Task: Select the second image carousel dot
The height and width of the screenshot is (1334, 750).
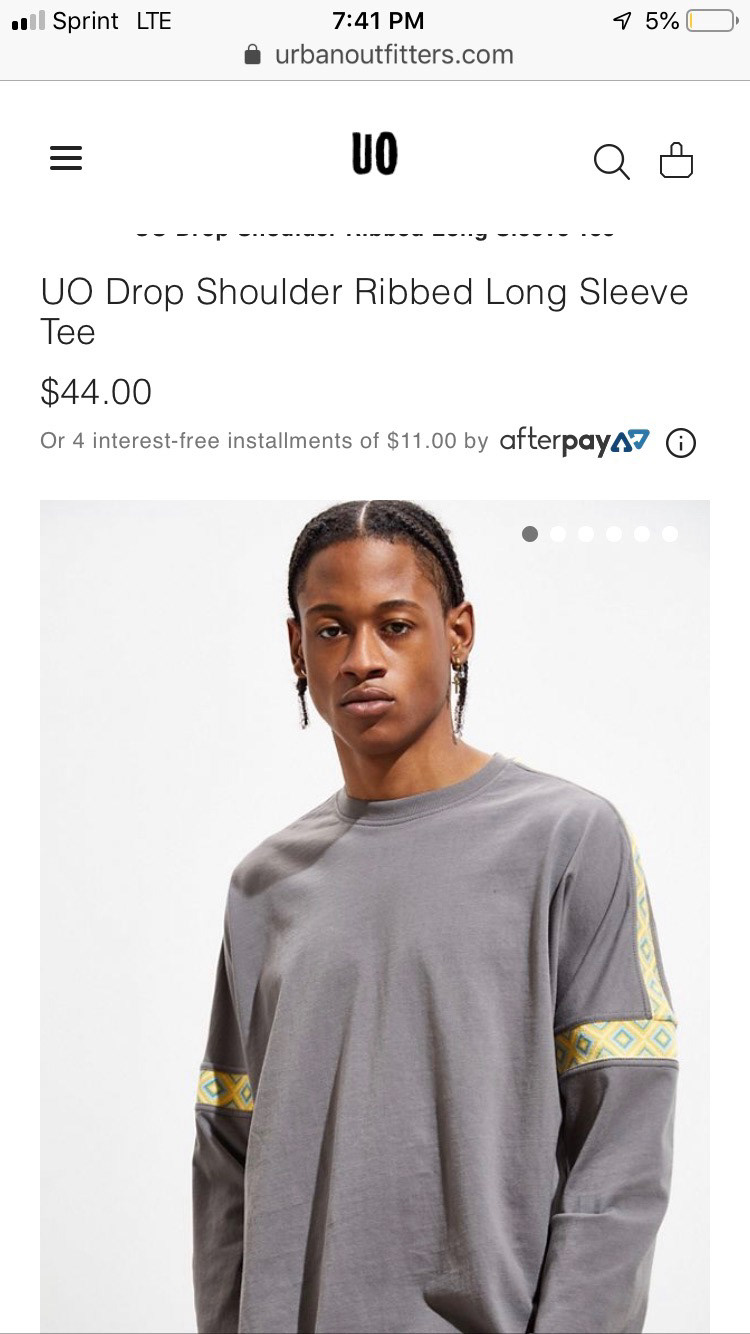Action: [558, 534]
